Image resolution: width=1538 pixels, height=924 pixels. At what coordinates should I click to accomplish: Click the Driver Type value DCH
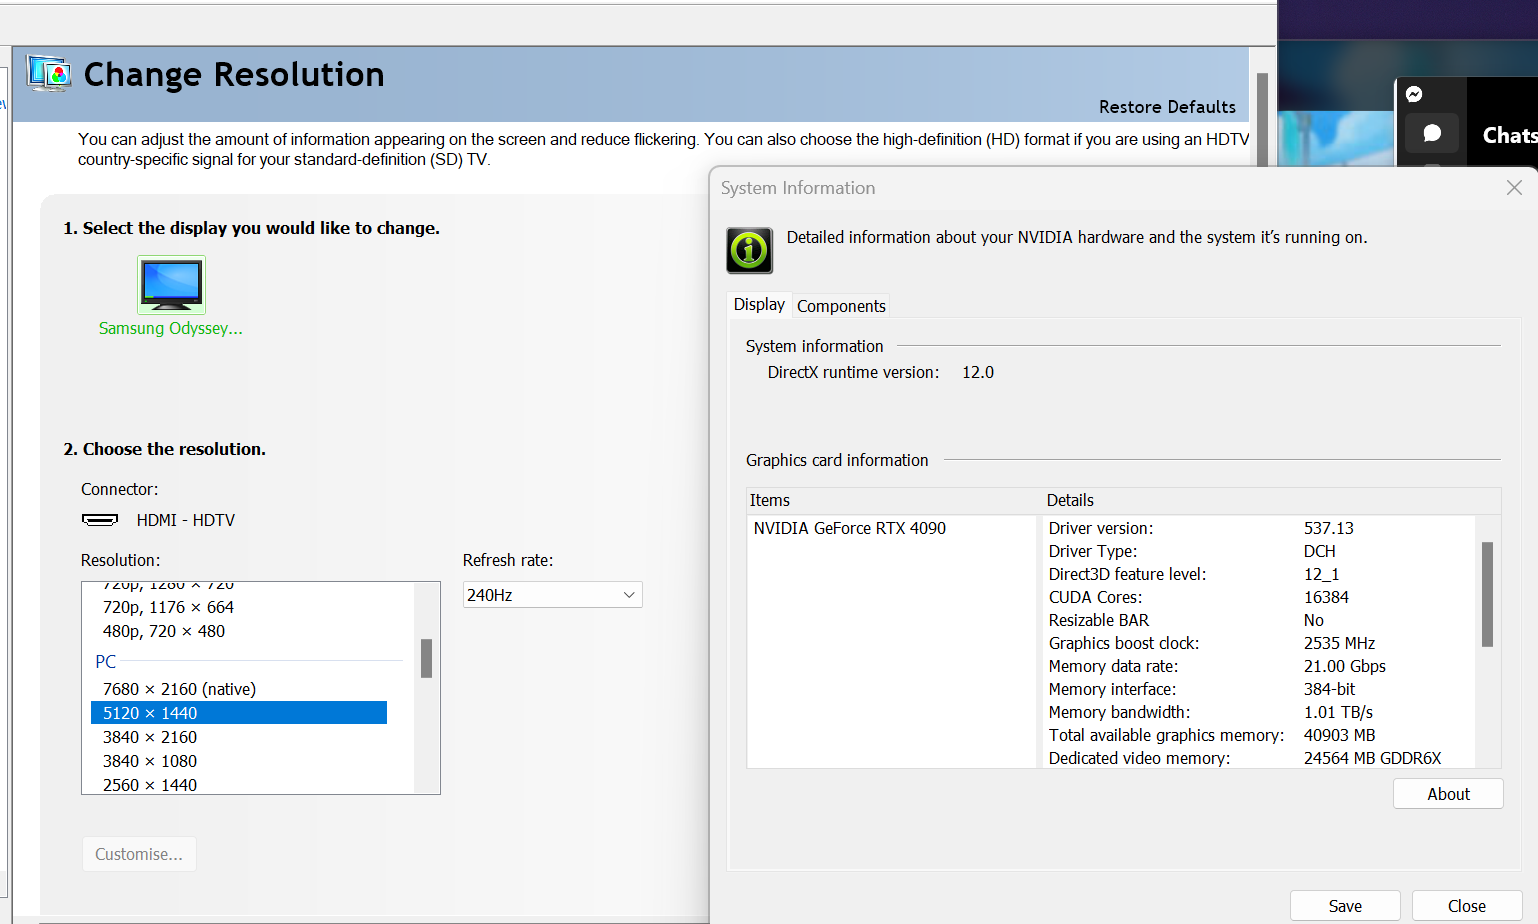pos(1319,551)
